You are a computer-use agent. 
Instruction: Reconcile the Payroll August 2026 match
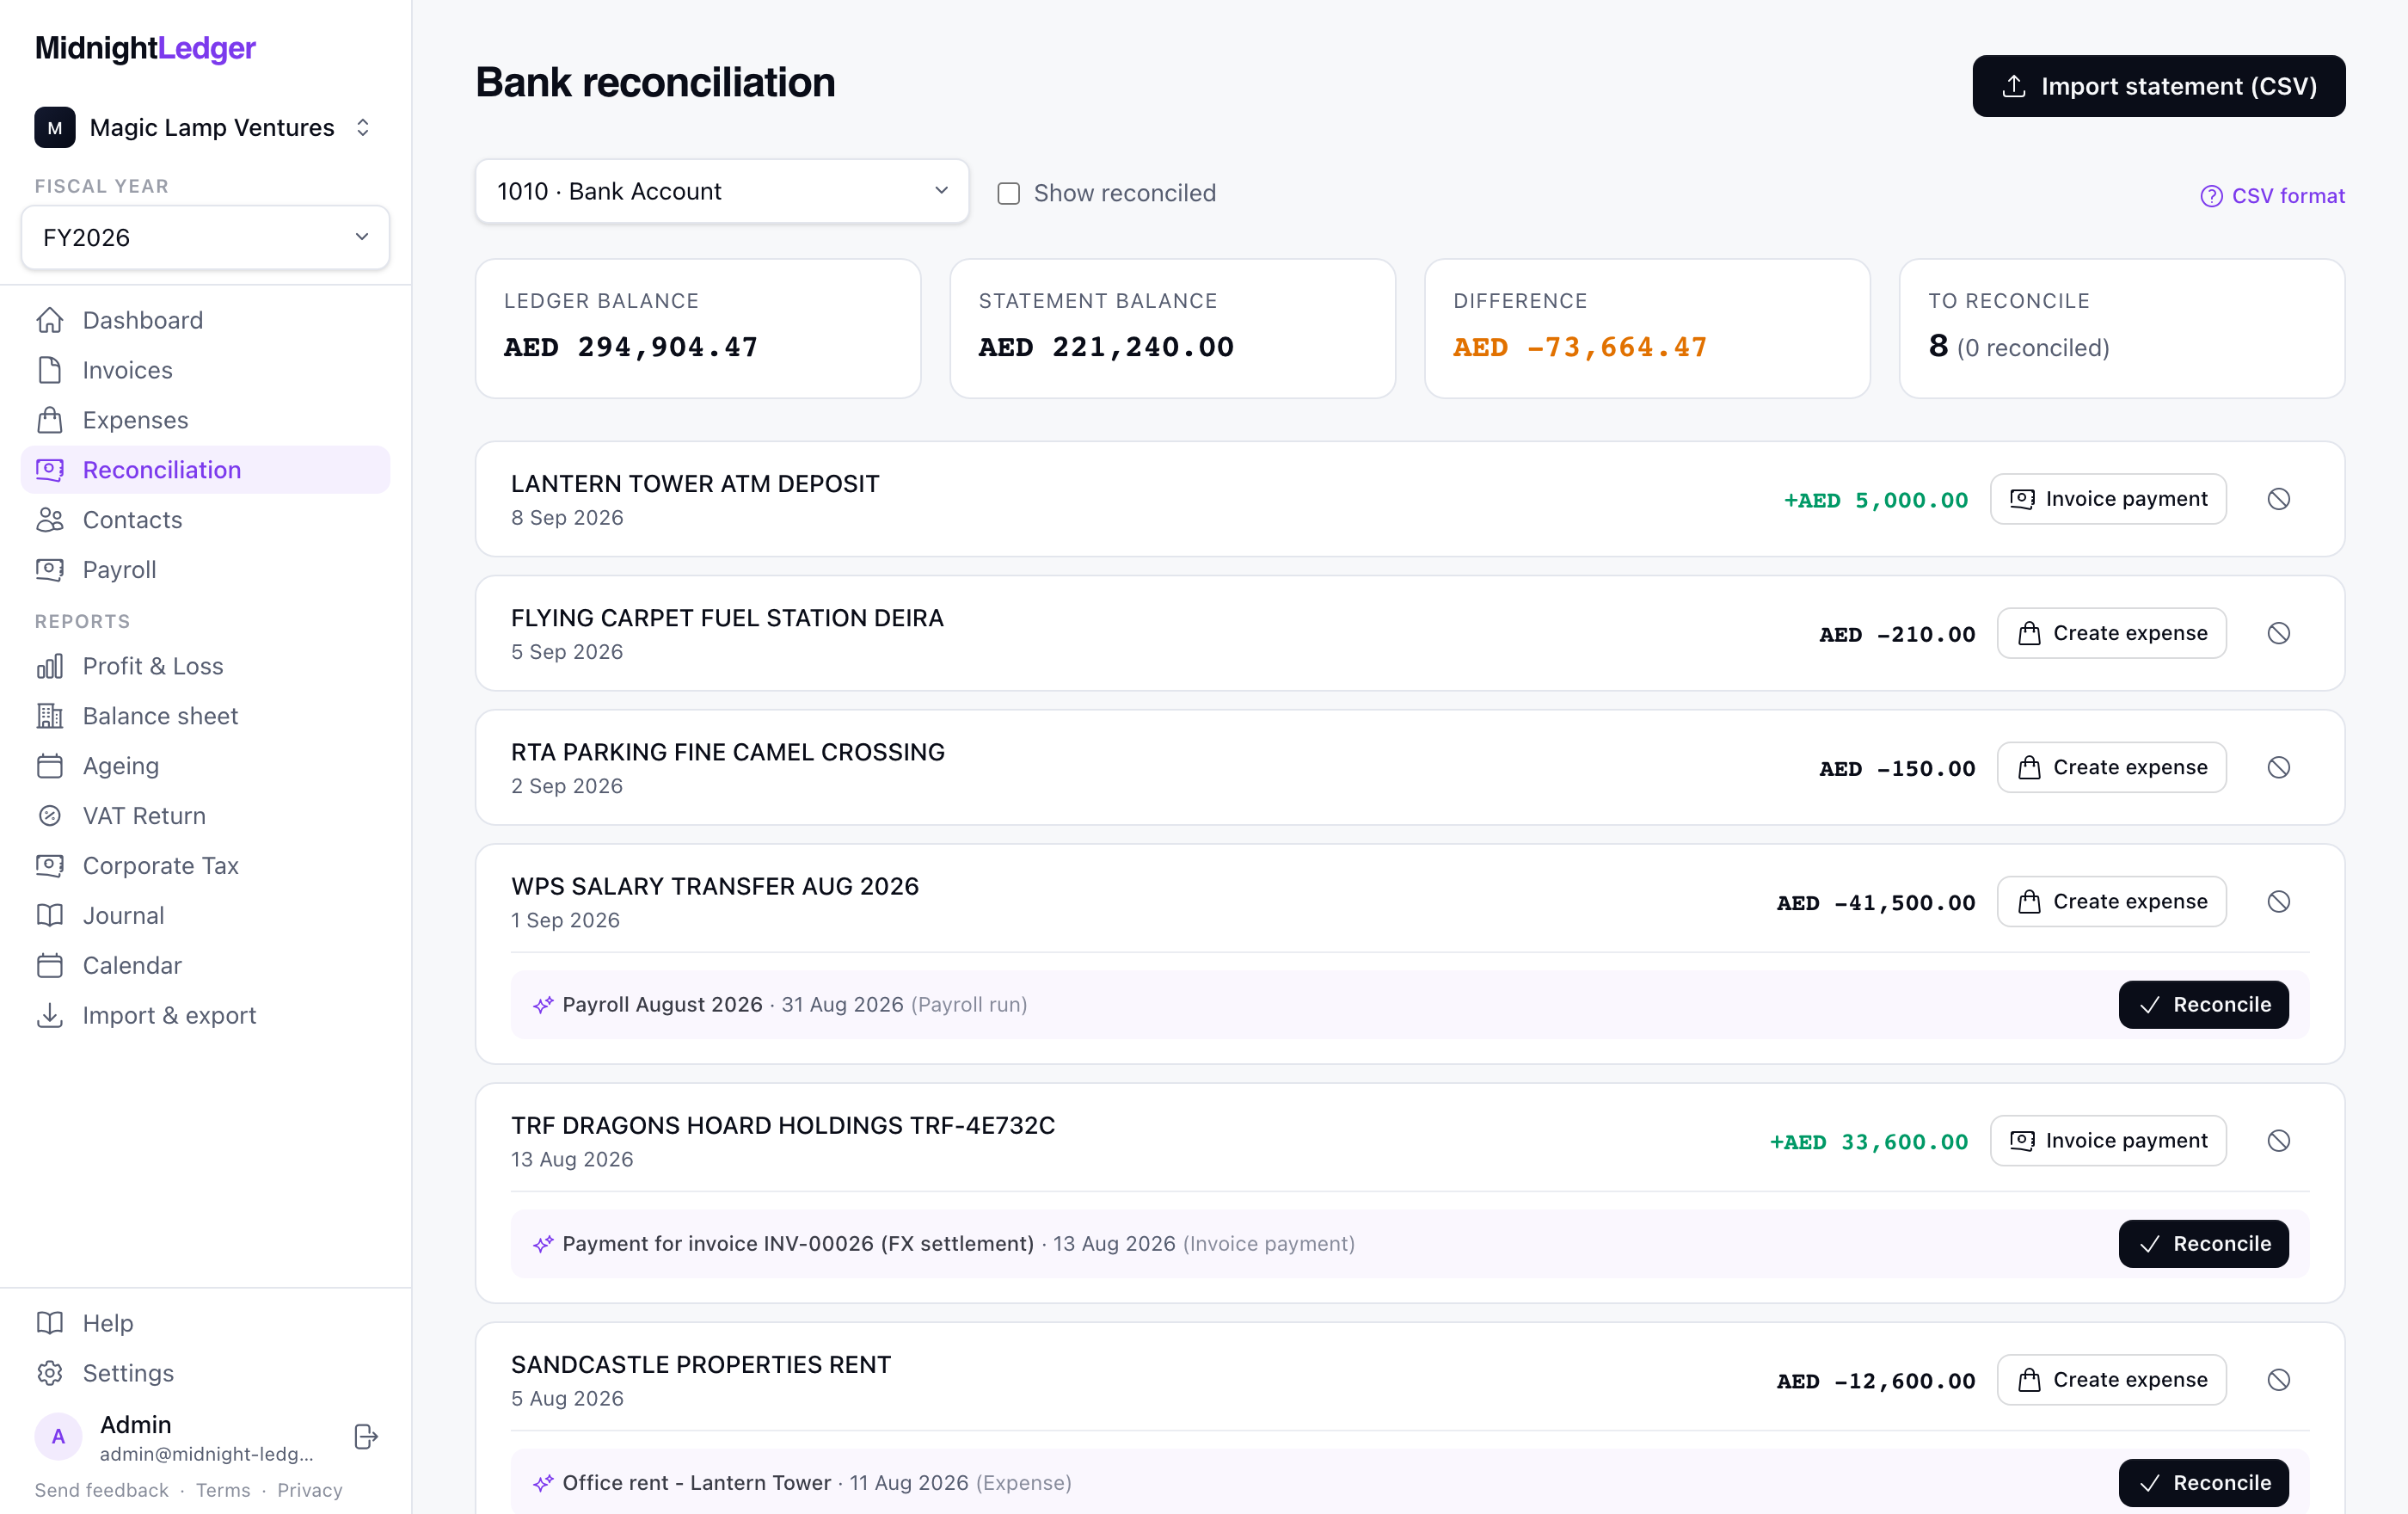tap(2203, 1004)
